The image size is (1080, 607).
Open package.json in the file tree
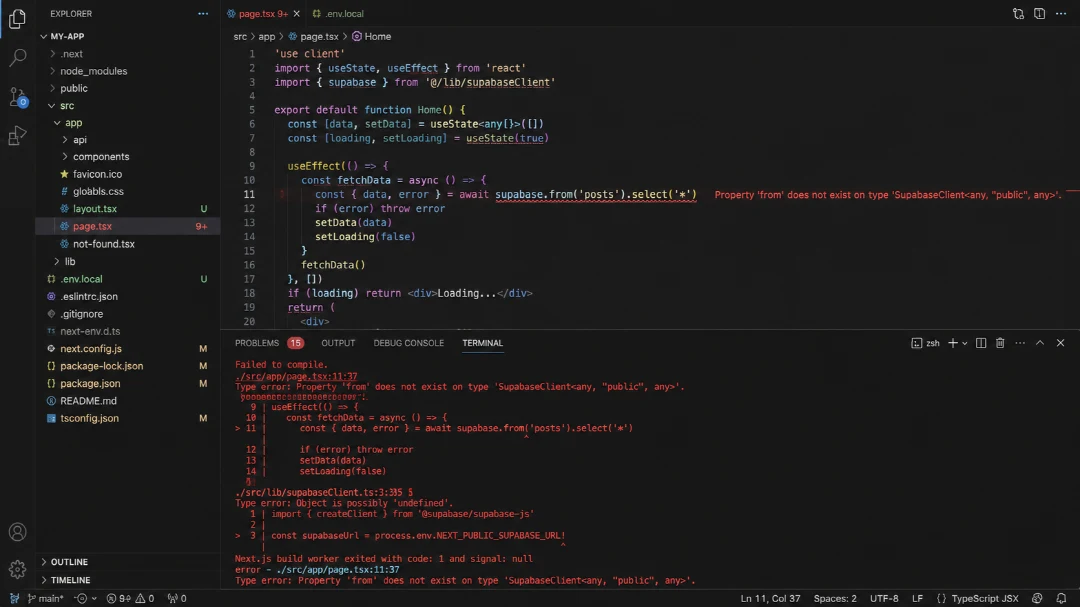coord(90,383)
